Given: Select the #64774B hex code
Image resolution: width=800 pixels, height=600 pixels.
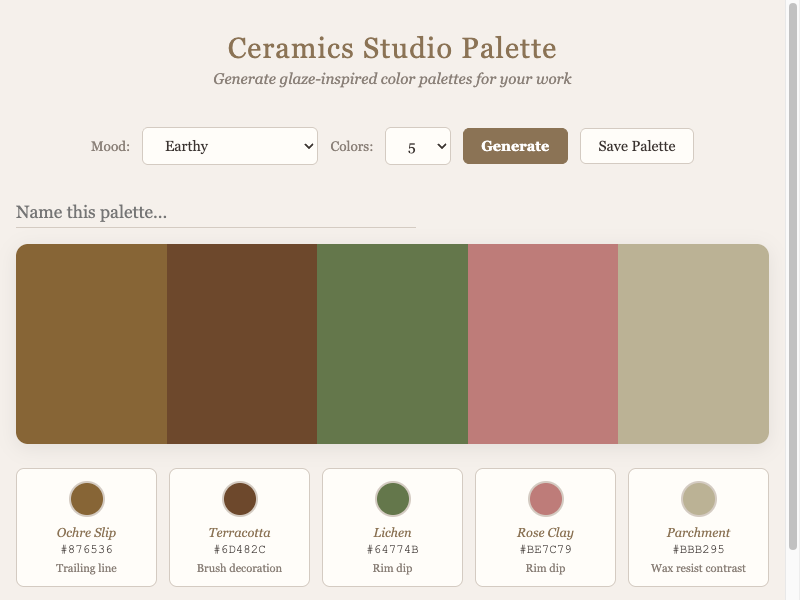Looking at the screenshot, I should click(393, 550).
